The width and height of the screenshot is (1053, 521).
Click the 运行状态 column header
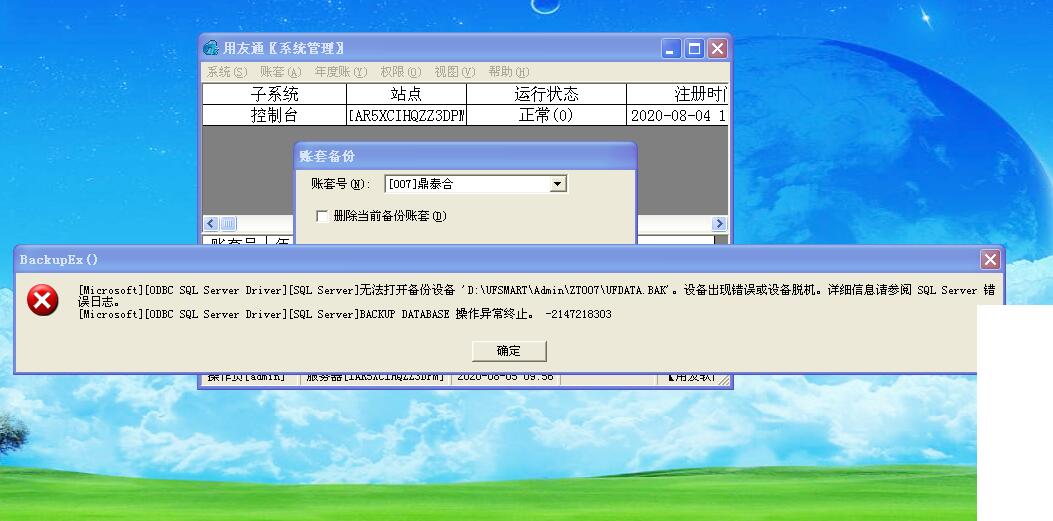click(x=546, y=94)
